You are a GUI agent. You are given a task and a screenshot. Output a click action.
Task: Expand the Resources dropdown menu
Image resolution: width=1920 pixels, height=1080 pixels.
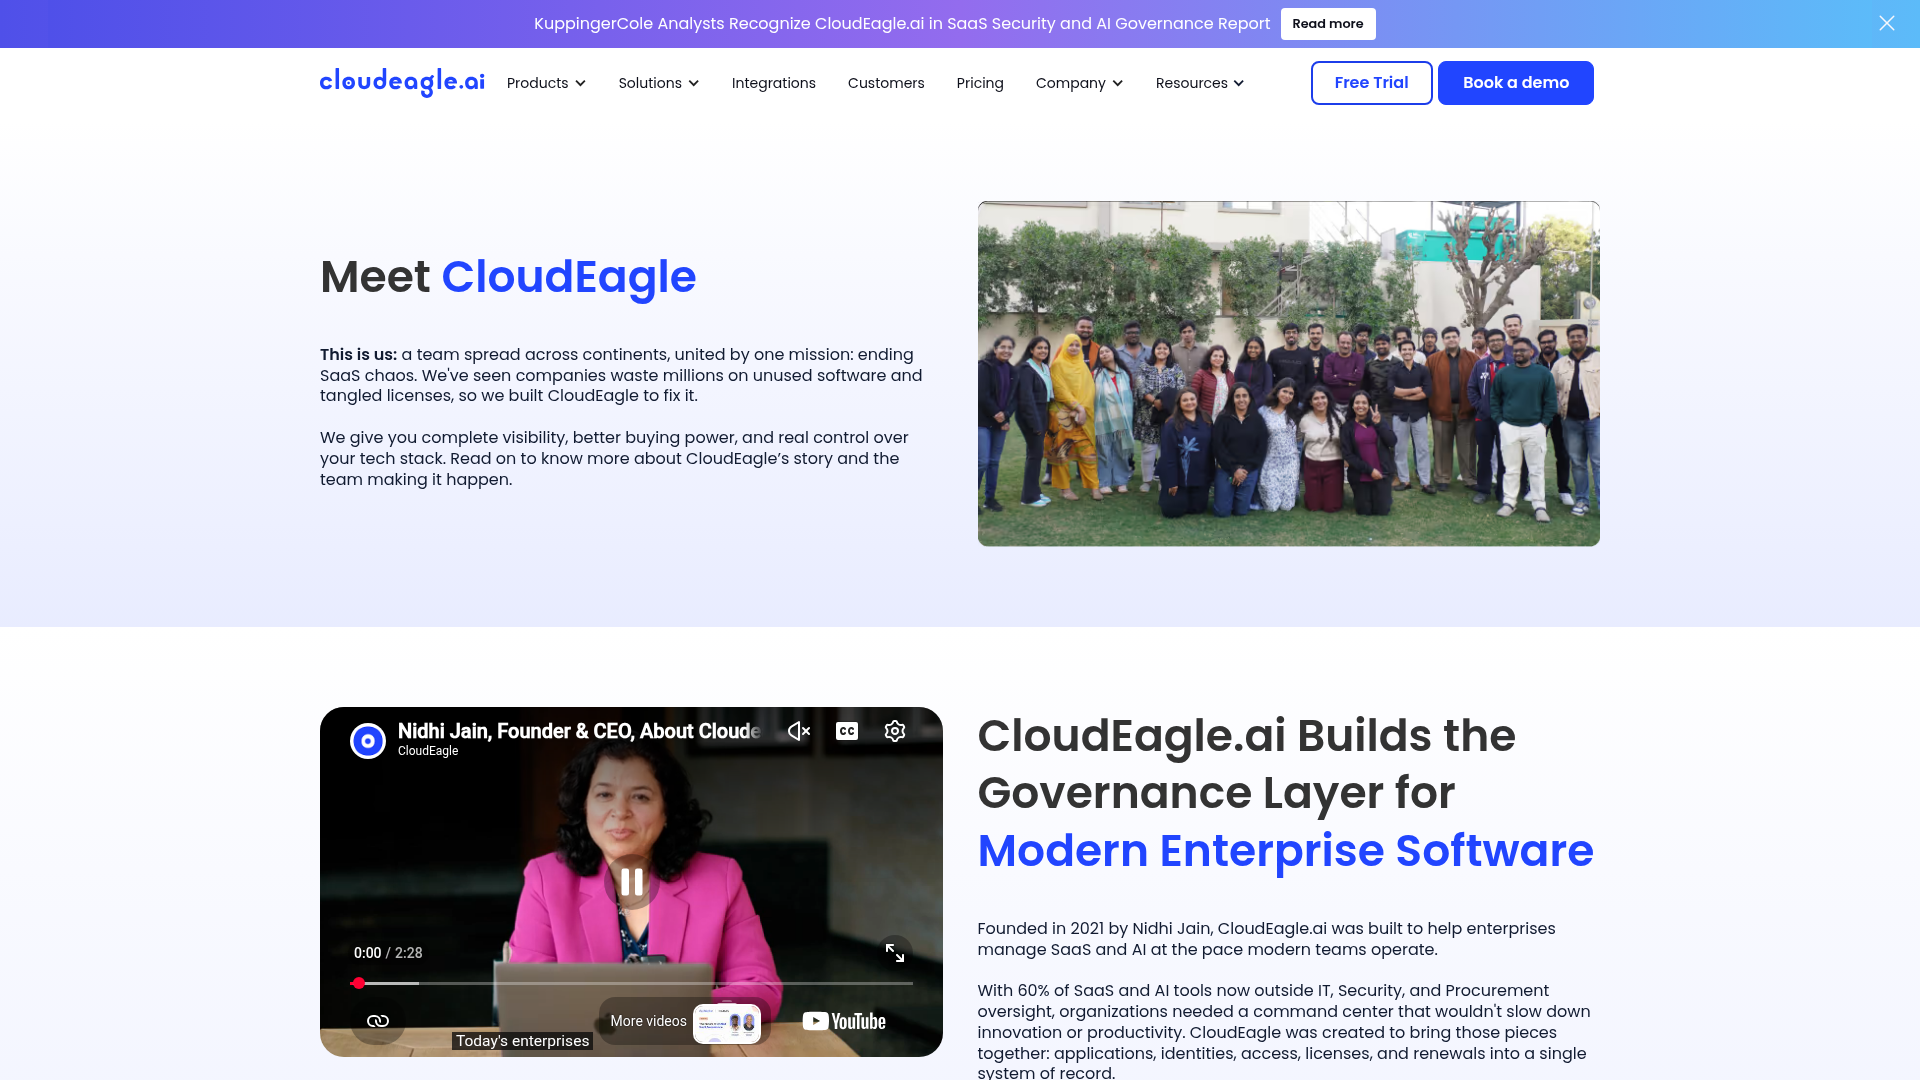pyautogui.click(x=1199, y=83)
